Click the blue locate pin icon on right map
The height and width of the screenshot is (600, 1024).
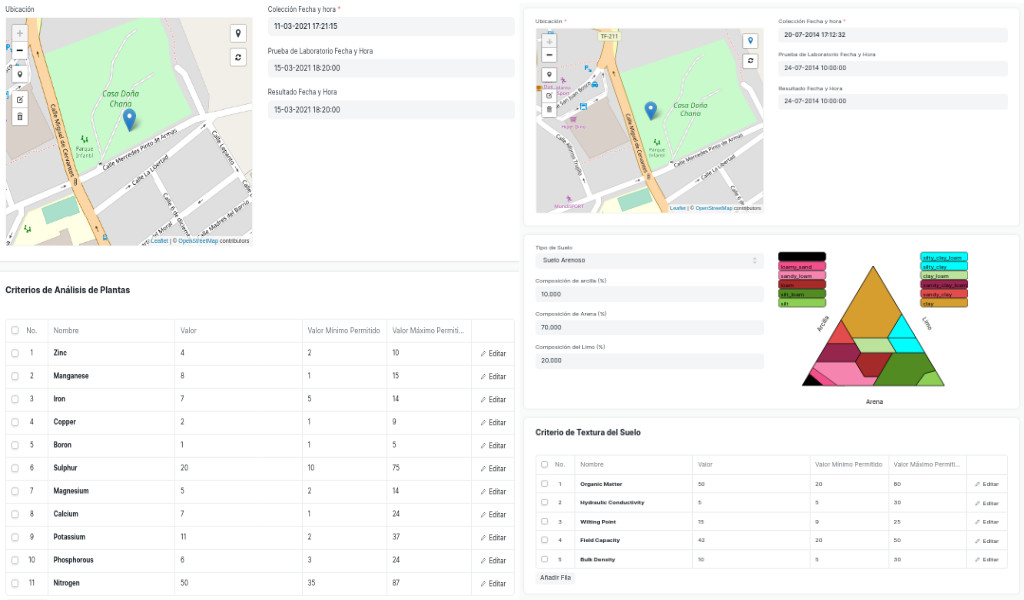pos(751,41)
